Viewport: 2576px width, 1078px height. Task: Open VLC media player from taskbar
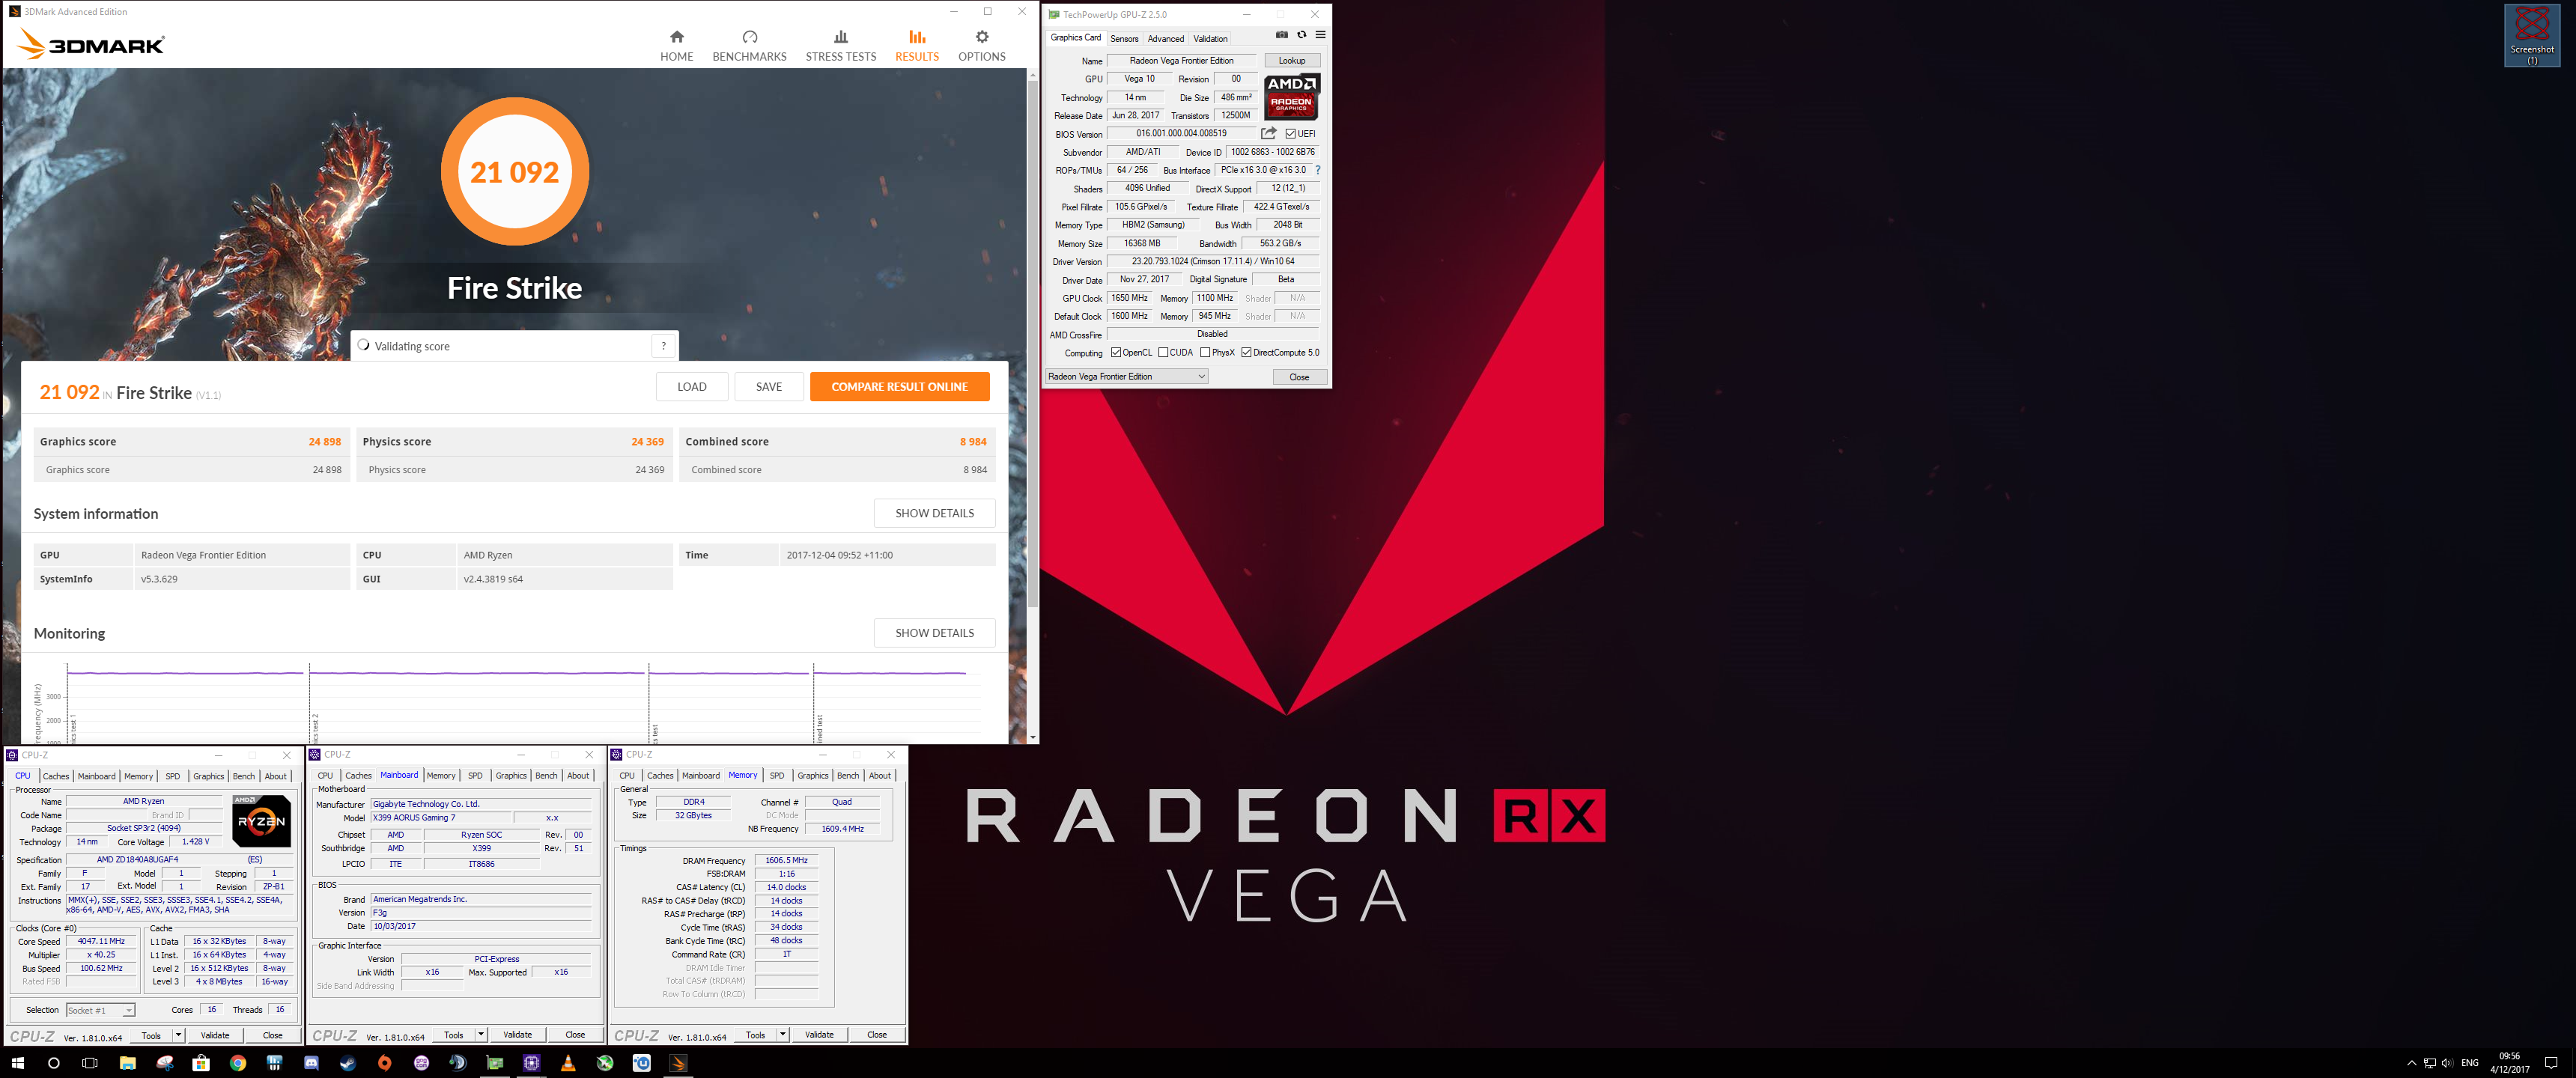click(568, 1063)
